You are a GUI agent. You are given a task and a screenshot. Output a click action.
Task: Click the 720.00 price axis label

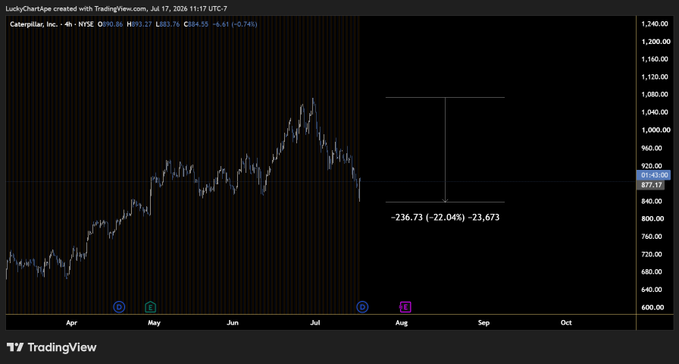pos(652,254)
